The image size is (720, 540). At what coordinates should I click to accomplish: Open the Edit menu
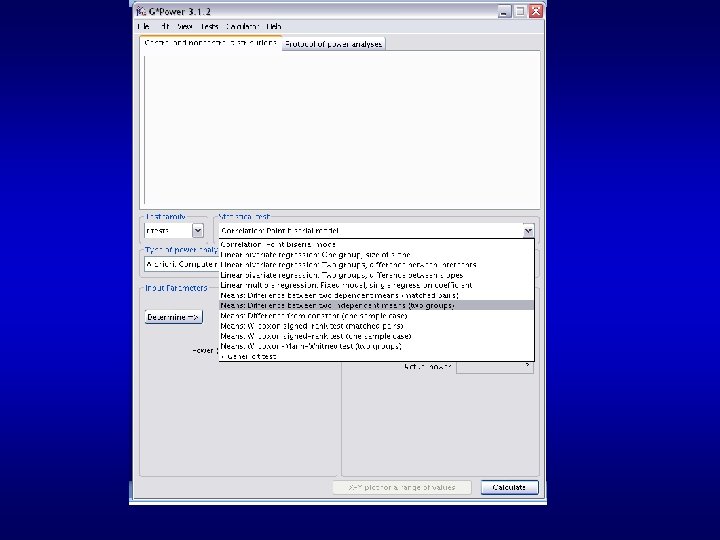pyautogui.click(x=164, y=27)
